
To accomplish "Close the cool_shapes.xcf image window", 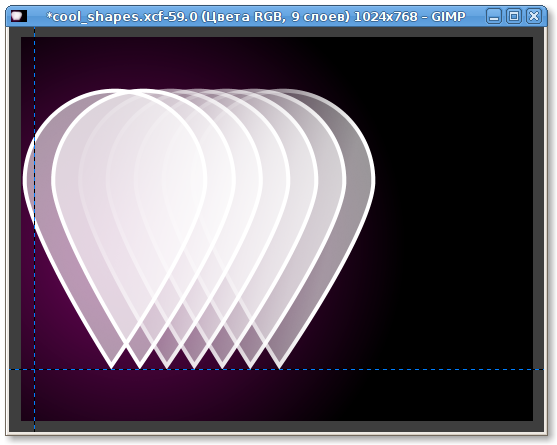I will (534, 16).
